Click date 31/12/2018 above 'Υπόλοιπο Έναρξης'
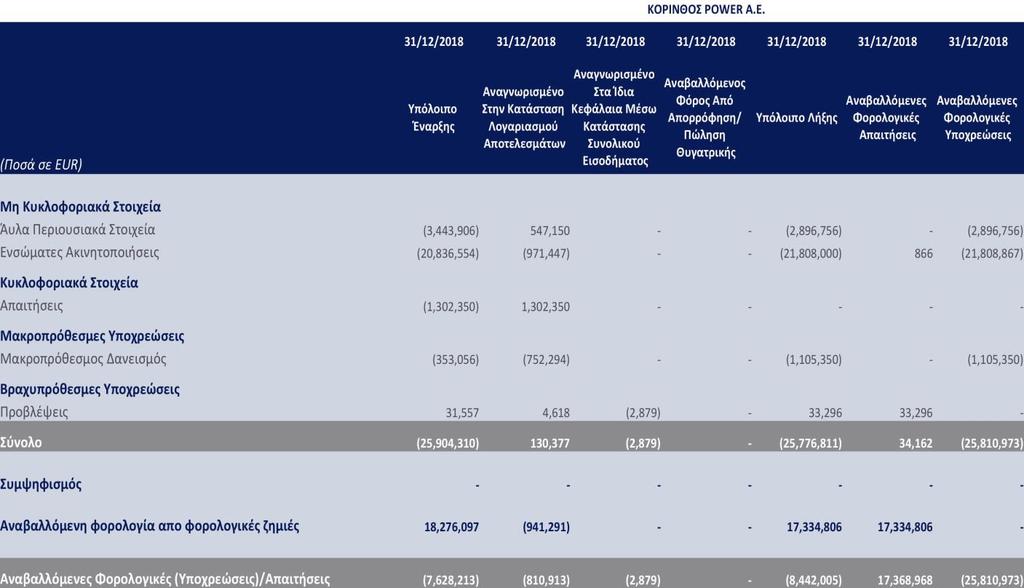The image size is (1024, 588). coord(434,42)
